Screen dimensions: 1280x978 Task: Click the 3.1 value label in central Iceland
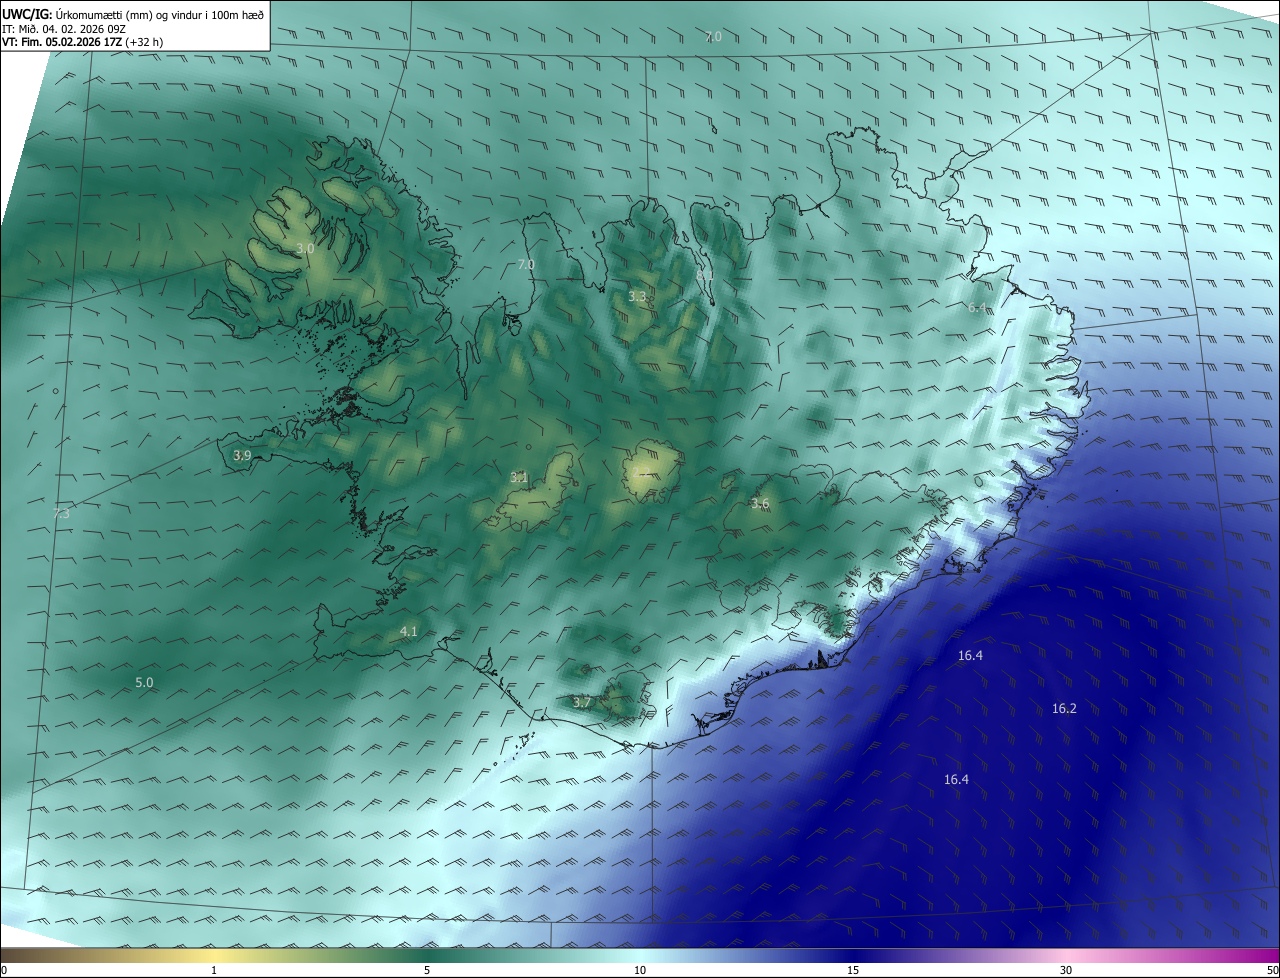click(x=519, y=478)
